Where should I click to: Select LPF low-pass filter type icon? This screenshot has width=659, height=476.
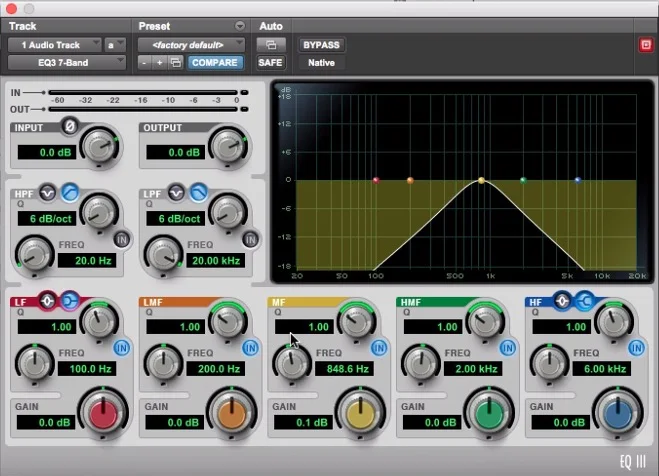coord(198,193)
